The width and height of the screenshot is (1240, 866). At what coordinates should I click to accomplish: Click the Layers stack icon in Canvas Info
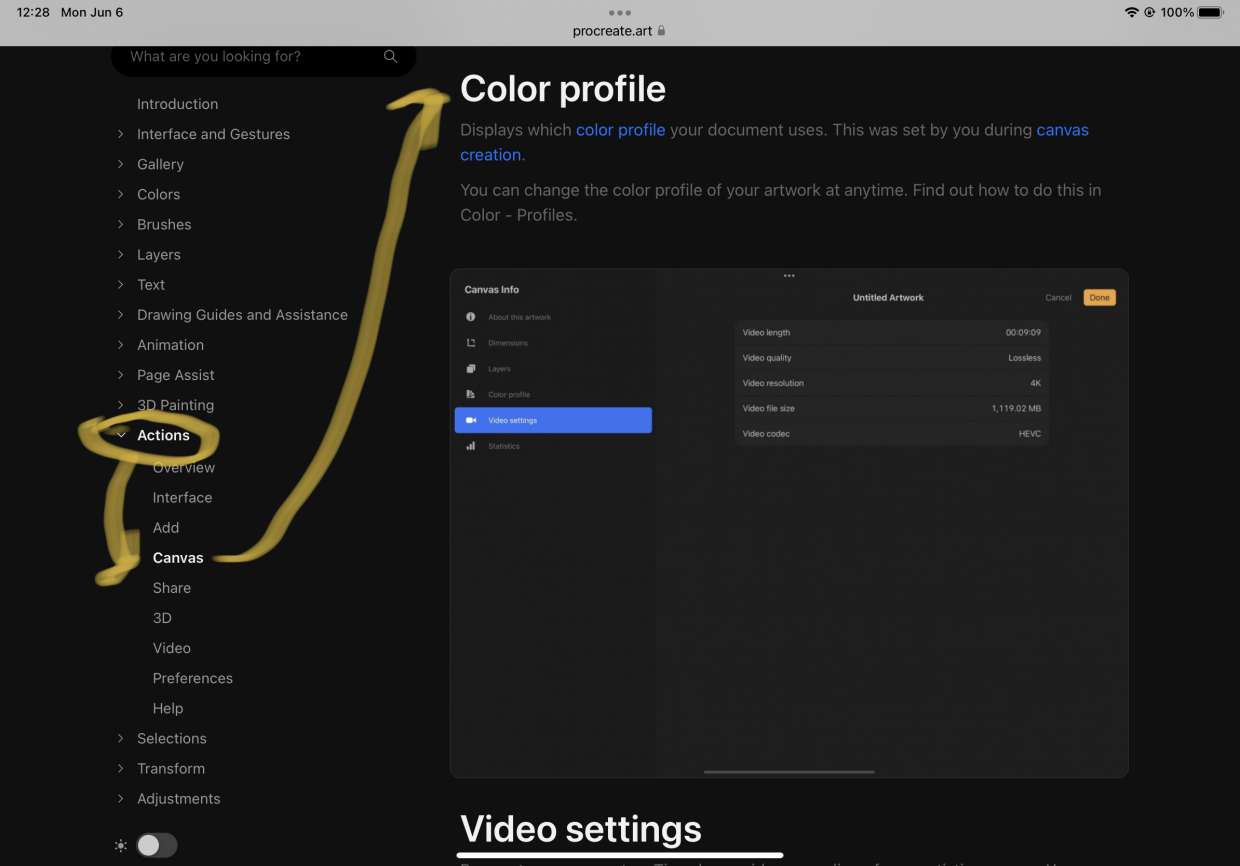tap(470, 369)
